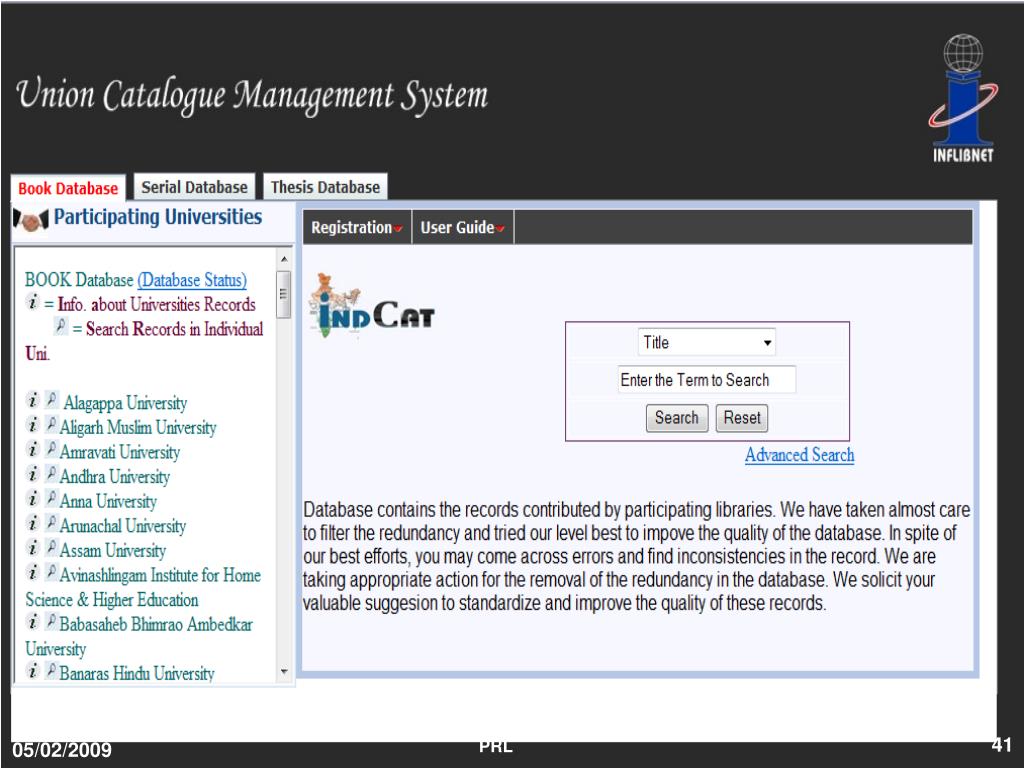This screenshot has height=768, width=1024.
Task: Click search icon beside Avinashlingam Institute
Action: tap(52, 572)
